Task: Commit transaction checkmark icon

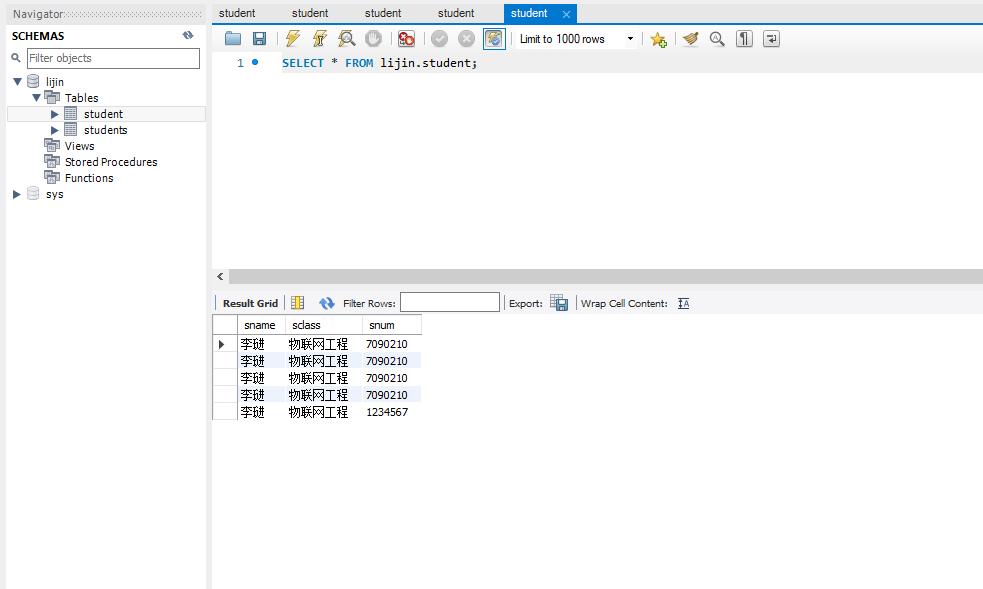Action: coord(439,39)
